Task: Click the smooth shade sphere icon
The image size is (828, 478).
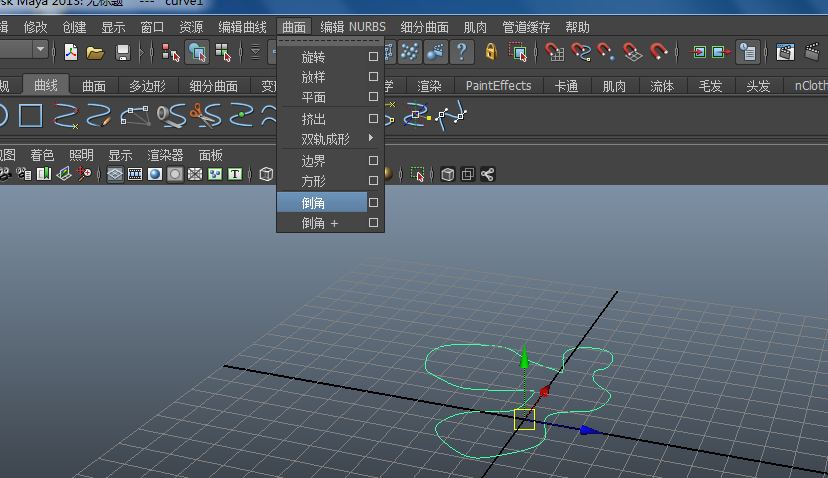Action: point(155,174)
